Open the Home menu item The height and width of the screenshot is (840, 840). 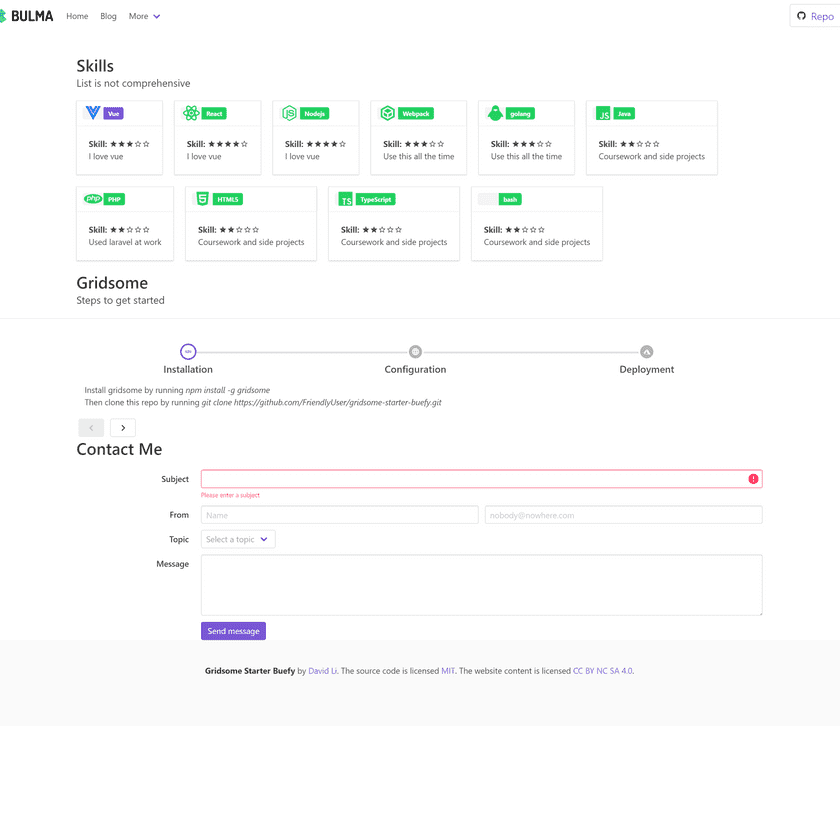[x=77, y=16]
